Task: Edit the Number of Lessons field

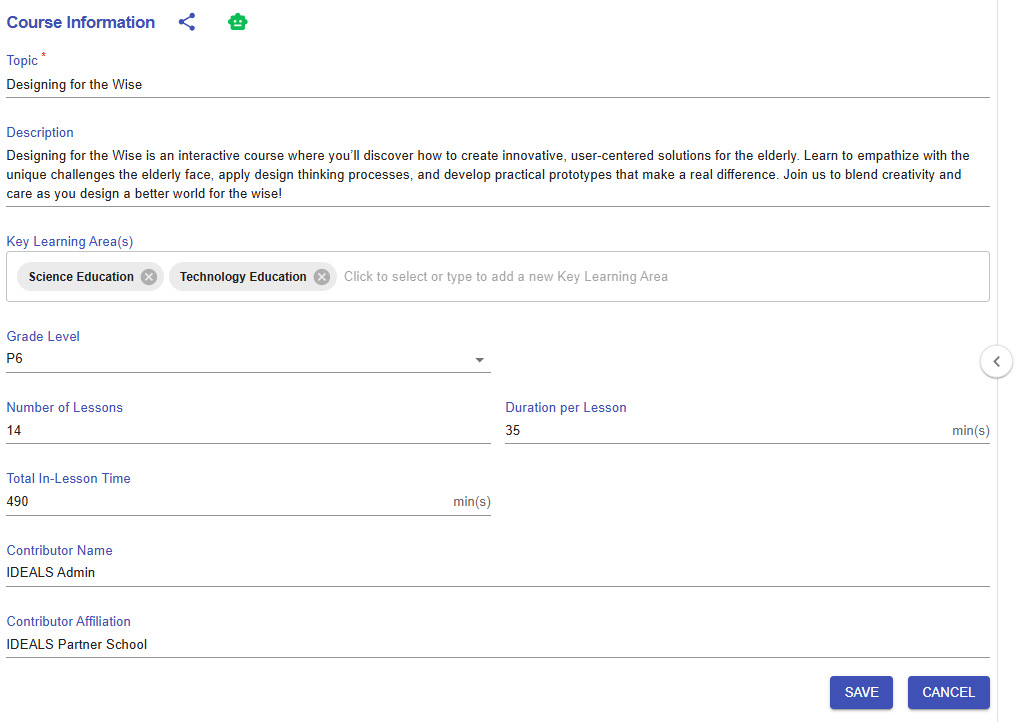Action: 247,431
